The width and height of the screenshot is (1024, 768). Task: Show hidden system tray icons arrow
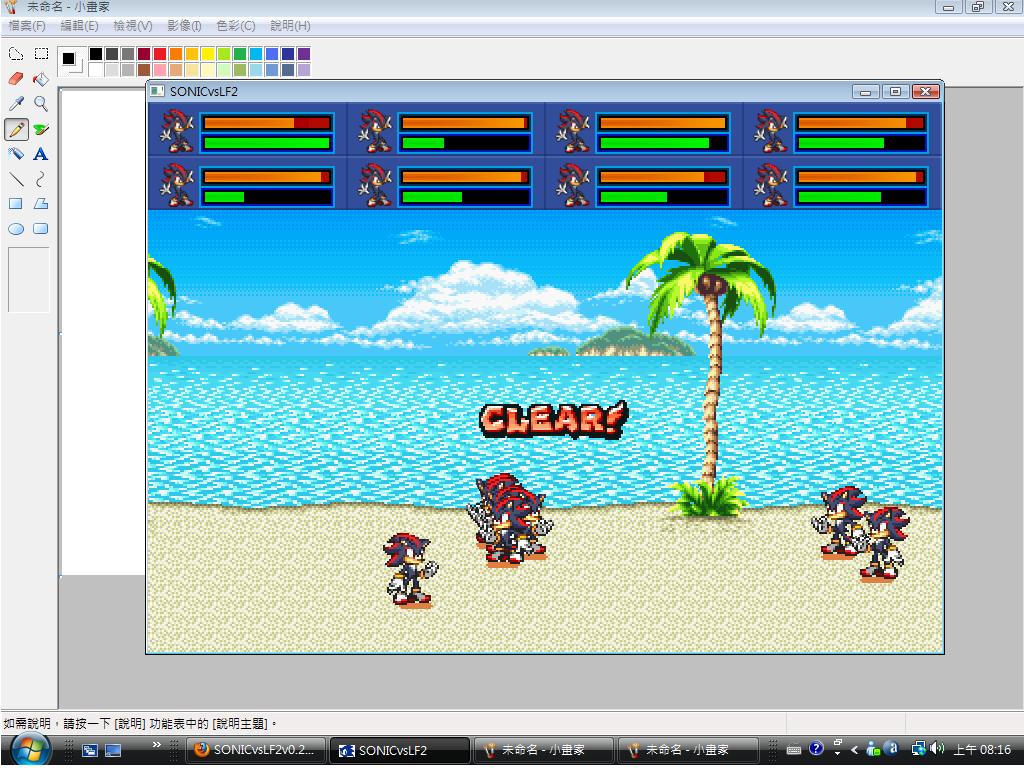pyautogui.click(x=854, y=749)
